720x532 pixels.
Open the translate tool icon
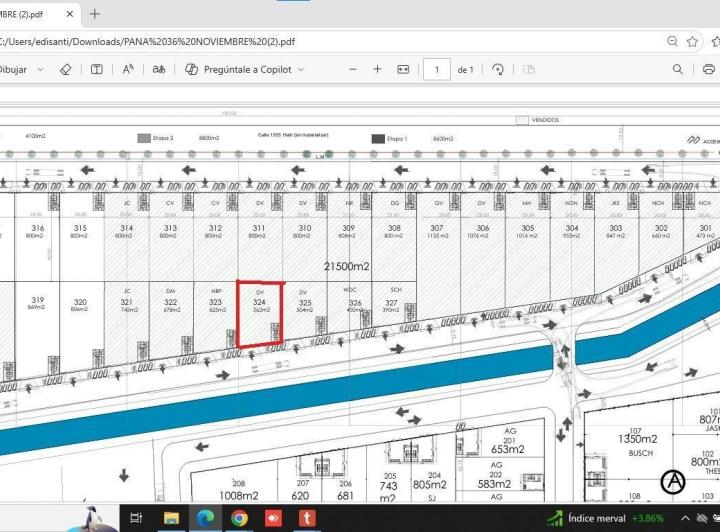159,70
